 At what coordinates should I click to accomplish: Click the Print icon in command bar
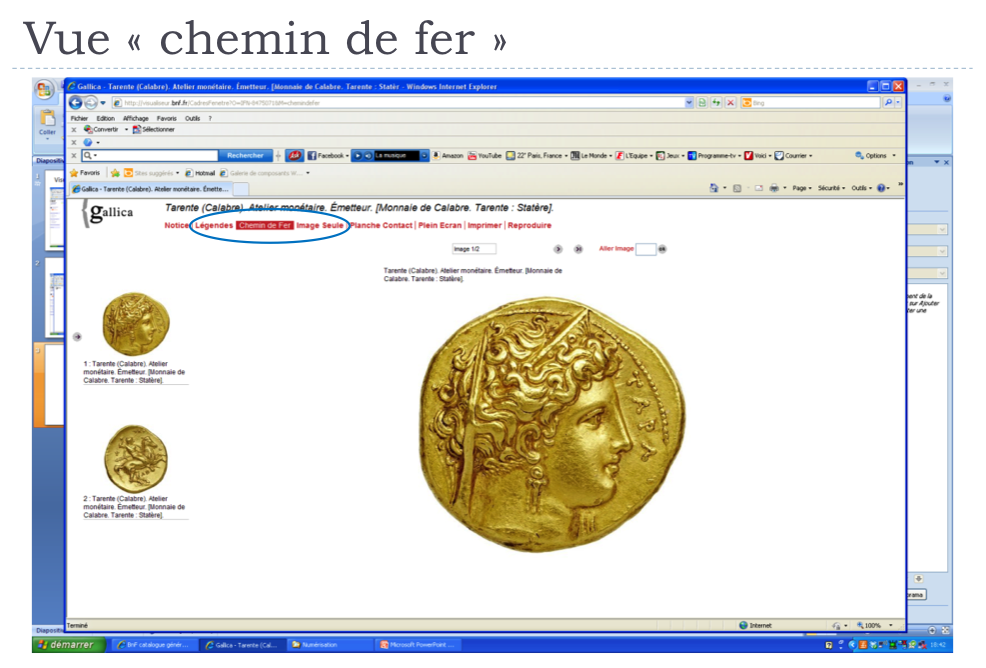point(774,188)
